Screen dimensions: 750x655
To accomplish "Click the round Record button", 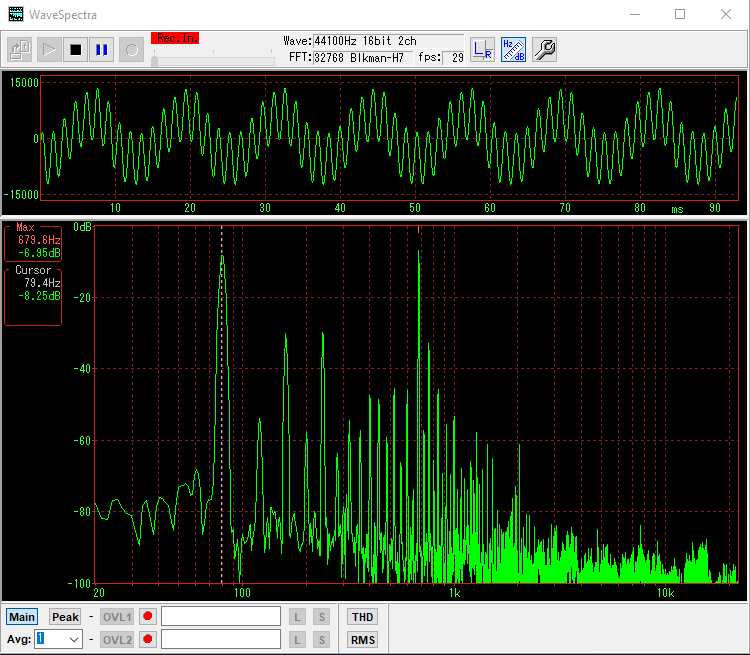I will click(132, 49).
